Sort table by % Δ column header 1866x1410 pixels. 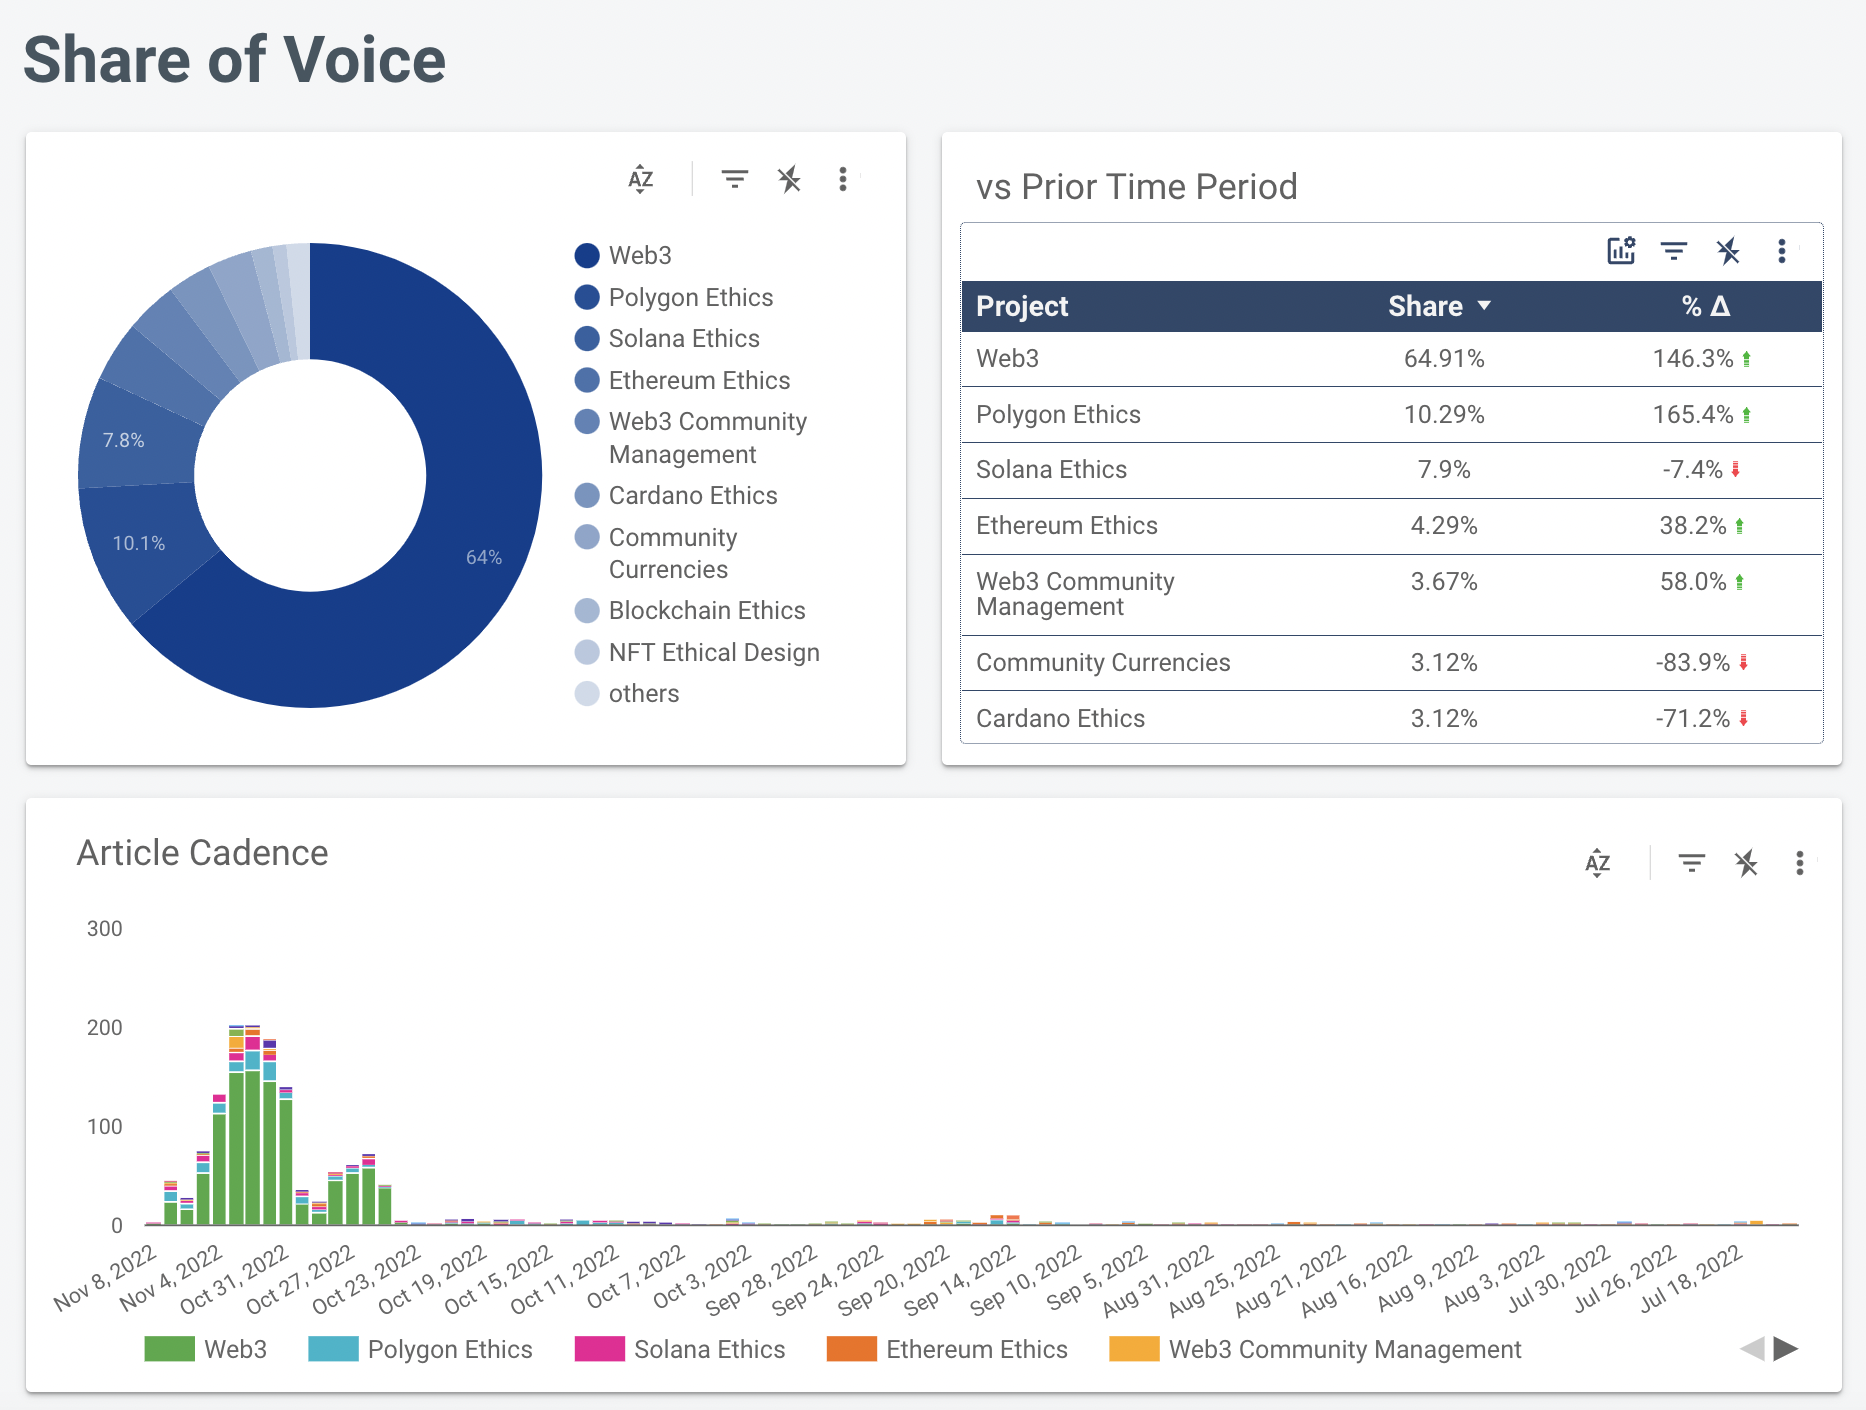1705,306
